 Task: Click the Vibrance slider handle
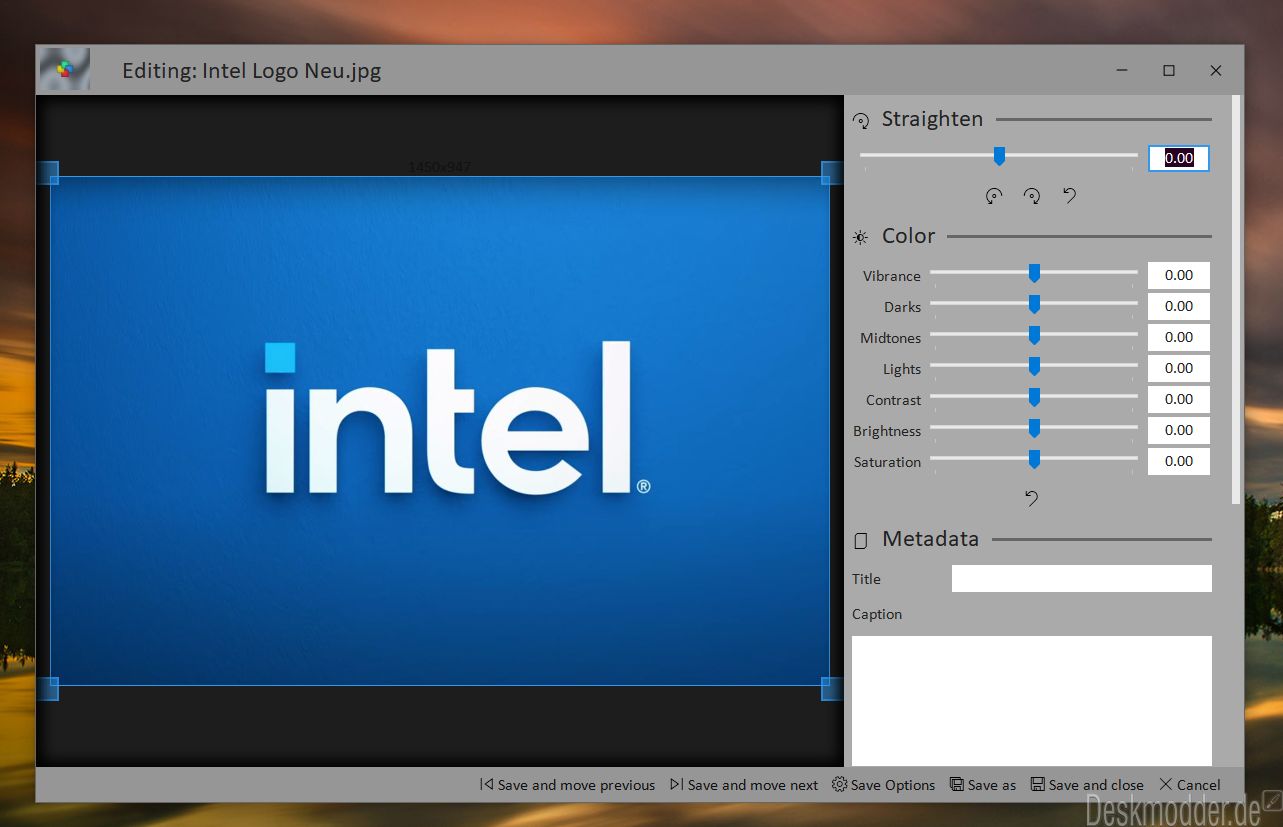[1034, 273]
